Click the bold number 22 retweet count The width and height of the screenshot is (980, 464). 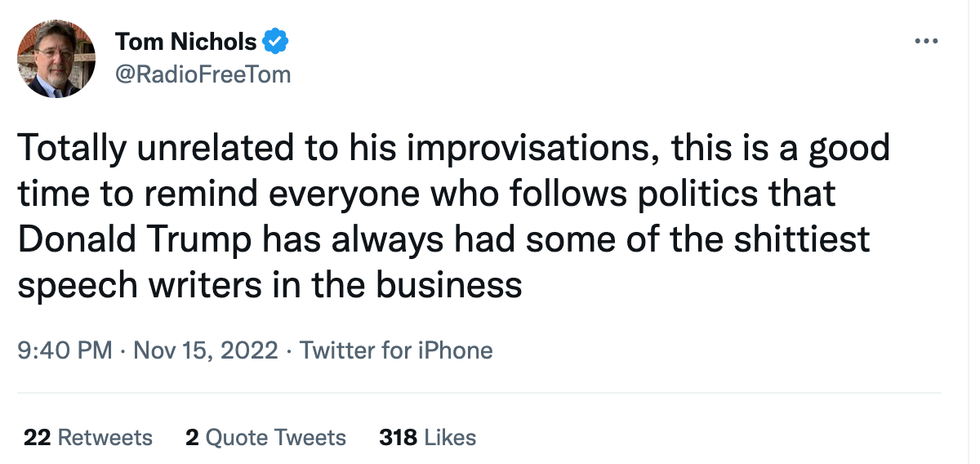(x=37, y=437)
